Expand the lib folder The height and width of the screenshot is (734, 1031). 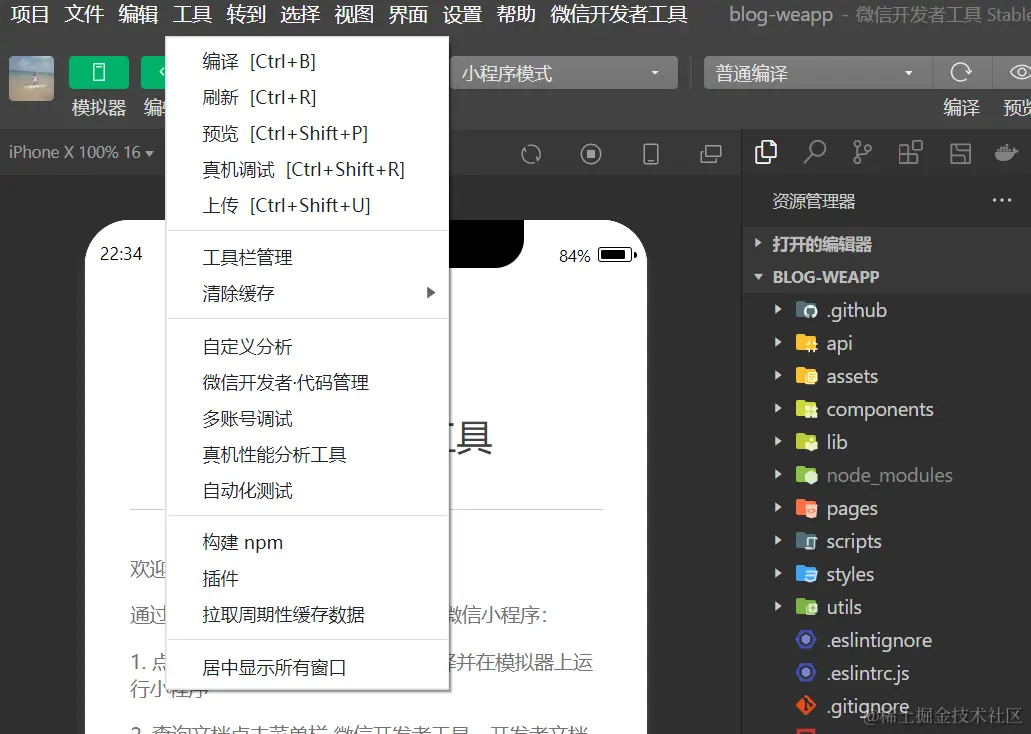tap(887, 442)
